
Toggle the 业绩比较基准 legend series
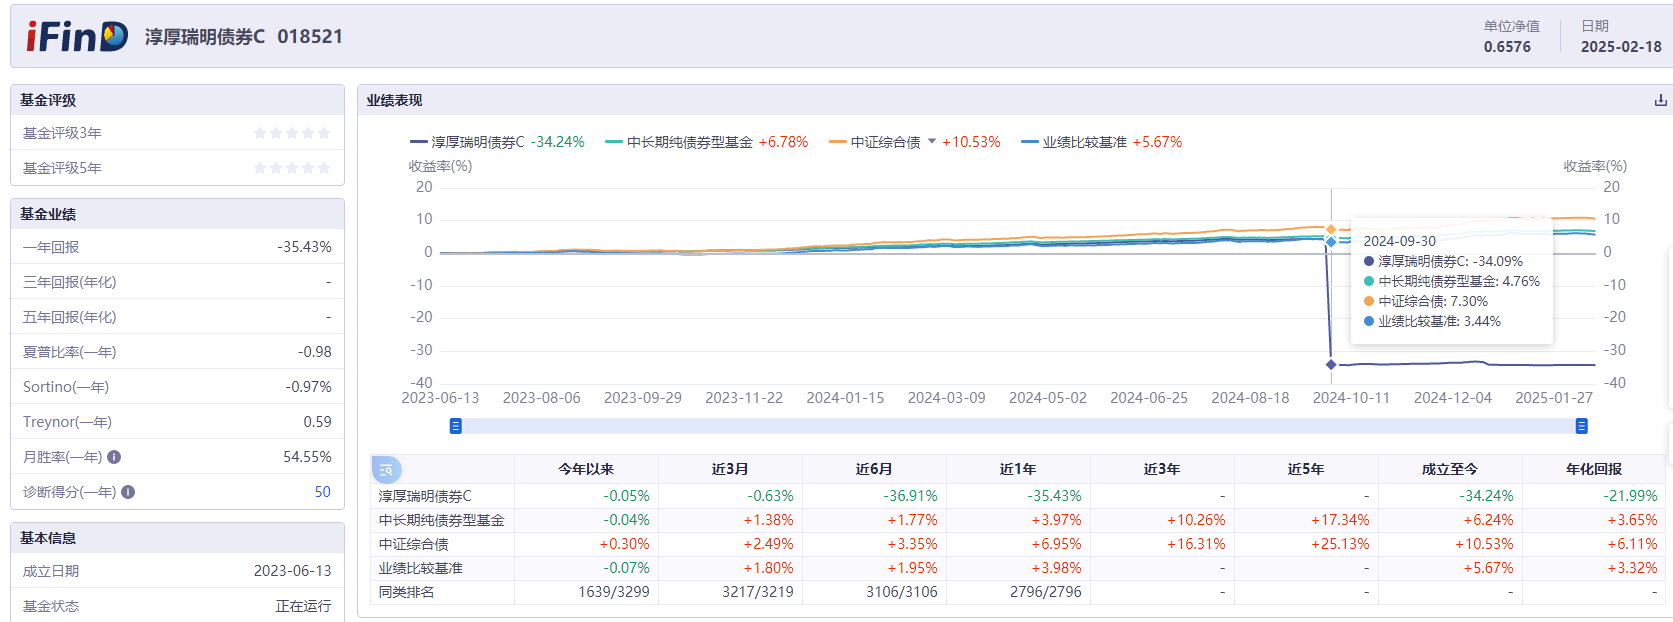(1083, 142)
